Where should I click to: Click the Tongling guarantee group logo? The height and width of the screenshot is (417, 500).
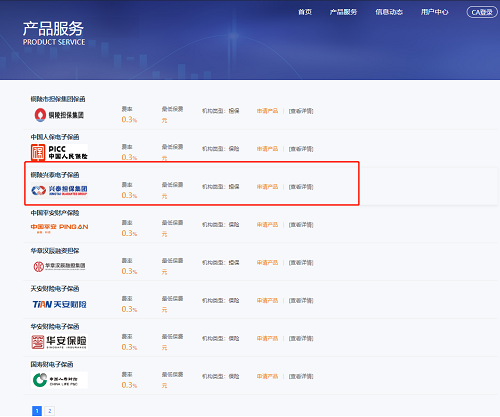59,115
